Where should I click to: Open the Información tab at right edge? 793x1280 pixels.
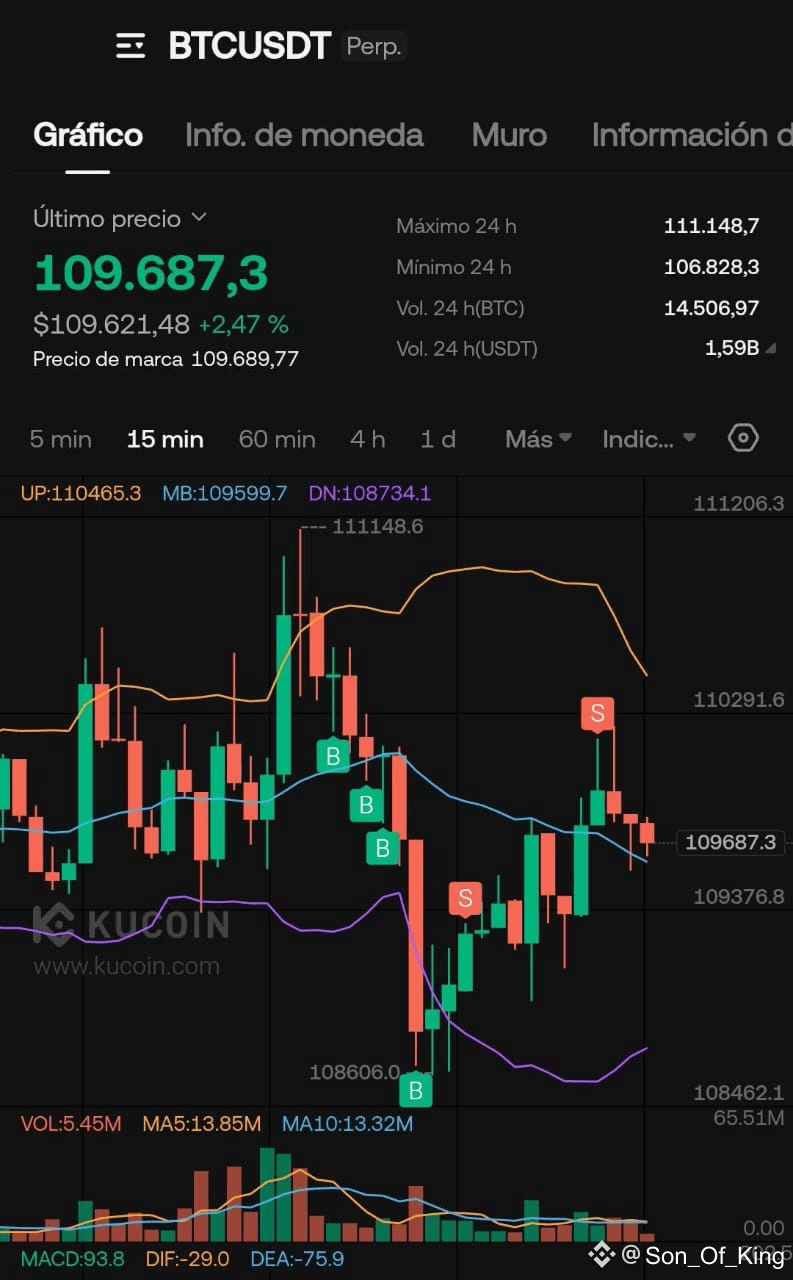pyautogui.click(x=692, y=135)
